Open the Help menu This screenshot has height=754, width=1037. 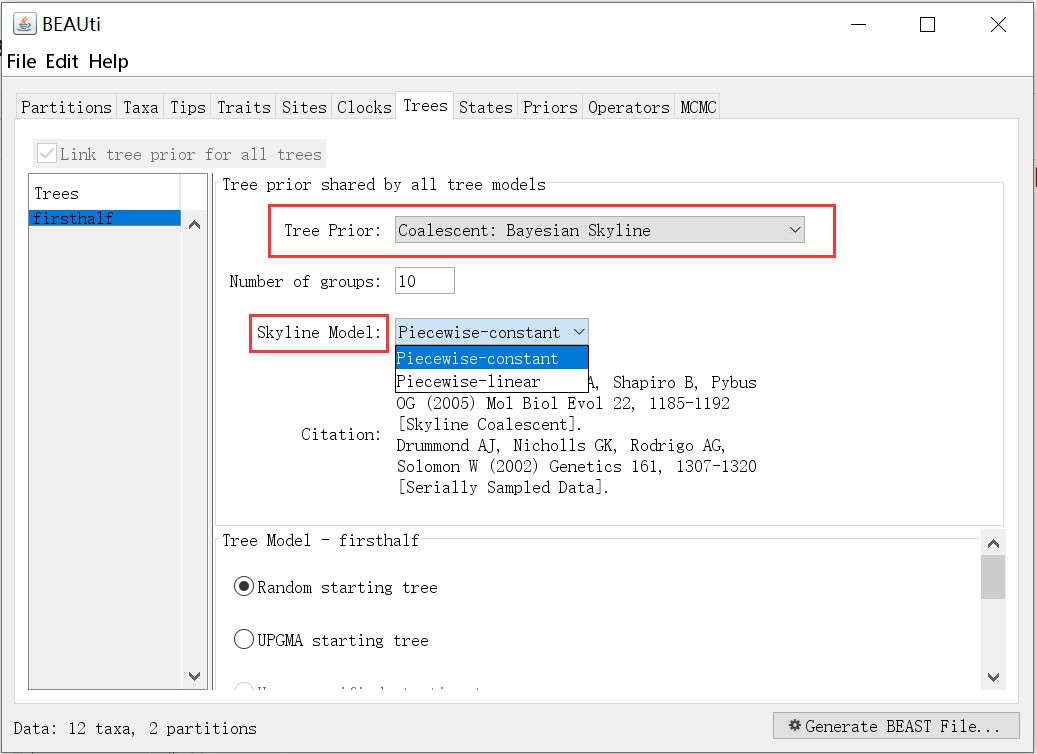(108, 62)
